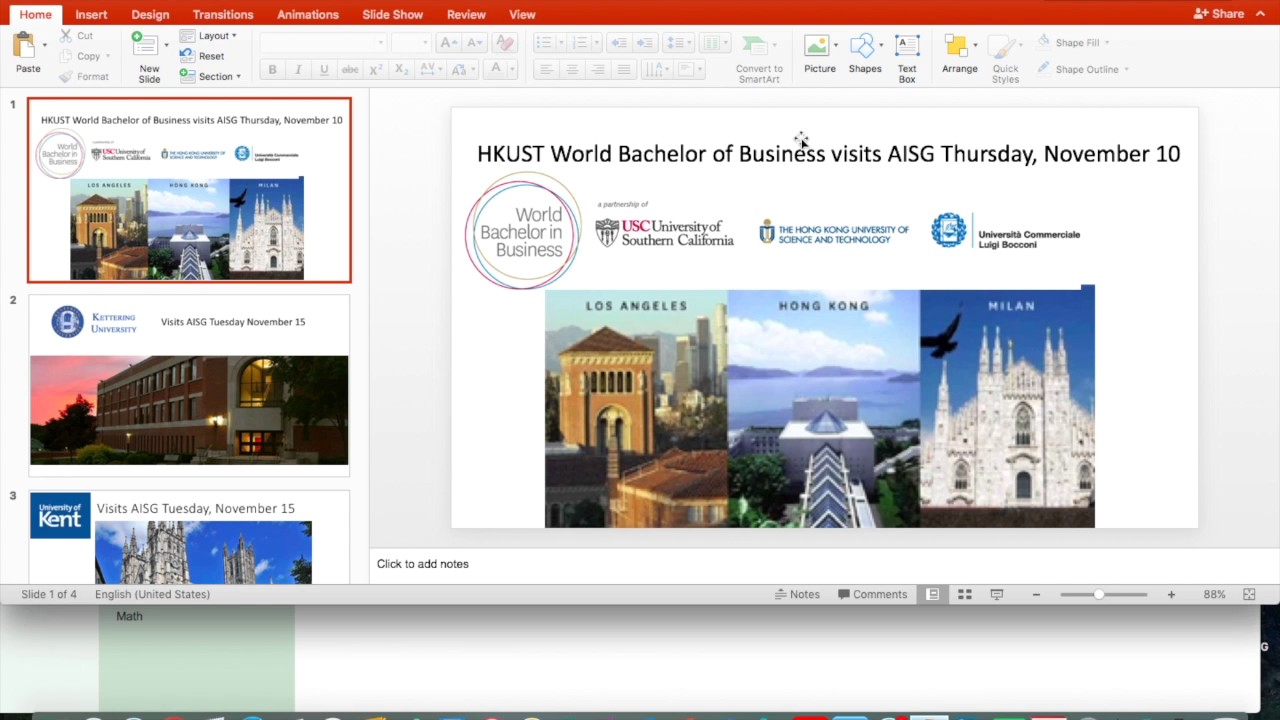Image resolution: width=1280 pixels, height=720 pixels.
Task: Click the Cut scissors icon
Action: (65, 36)
